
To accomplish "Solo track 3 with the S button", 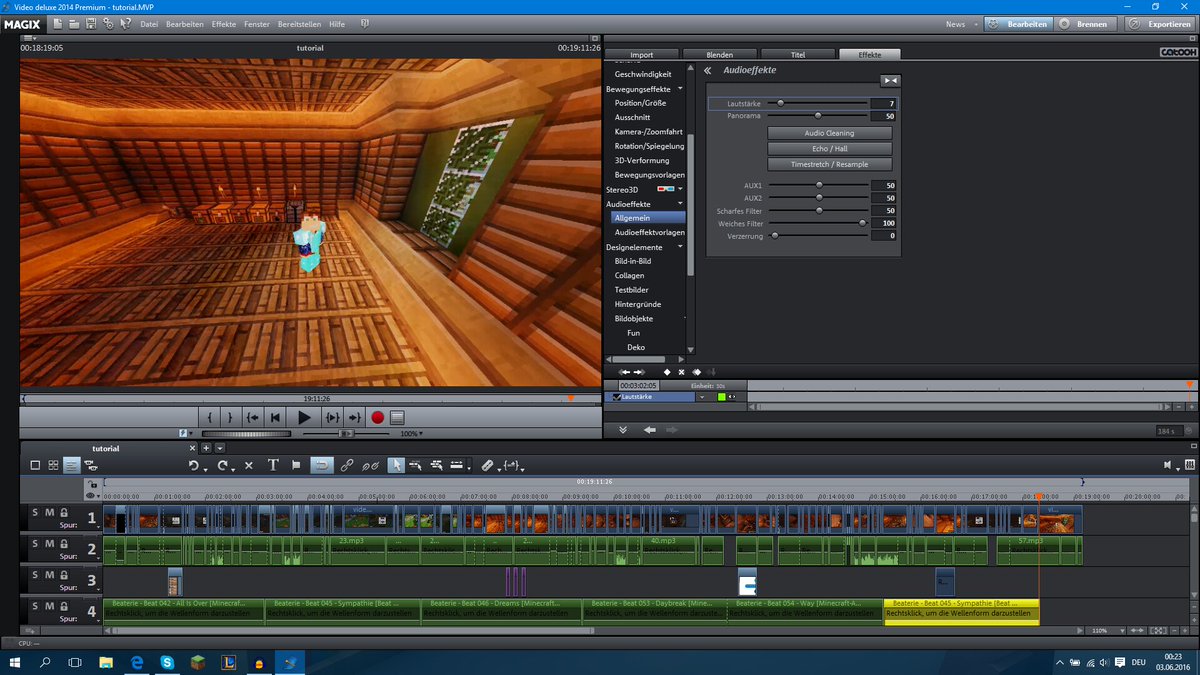I will pos(35,574).
